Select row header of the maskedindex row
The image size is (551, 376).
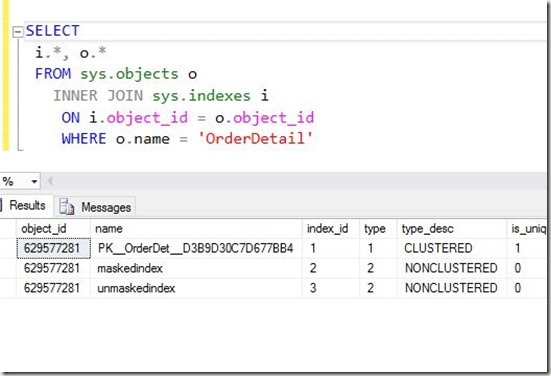(x=8, y=269)
